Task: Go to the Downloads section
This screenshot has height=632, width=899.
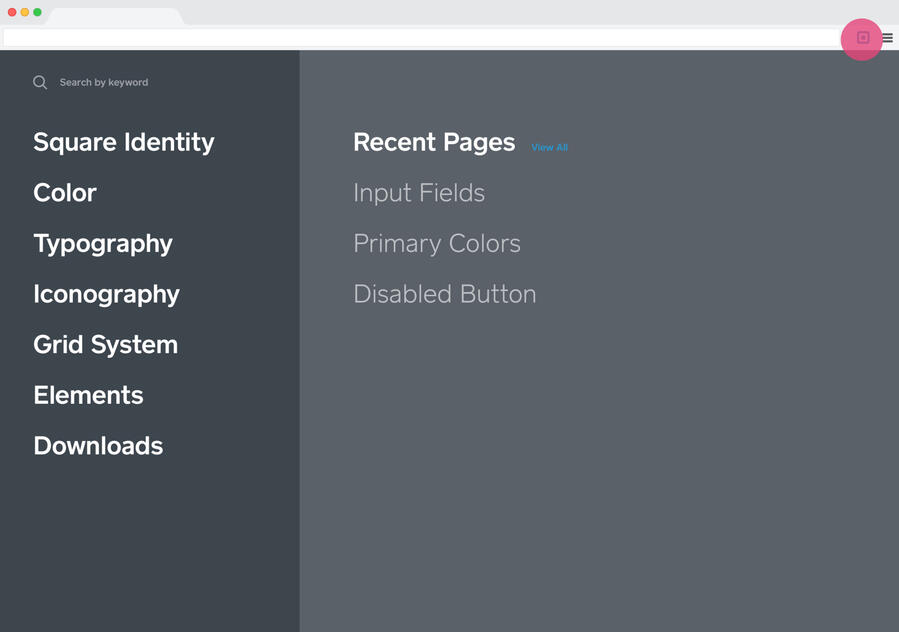Action: click(x=98, y=446)
